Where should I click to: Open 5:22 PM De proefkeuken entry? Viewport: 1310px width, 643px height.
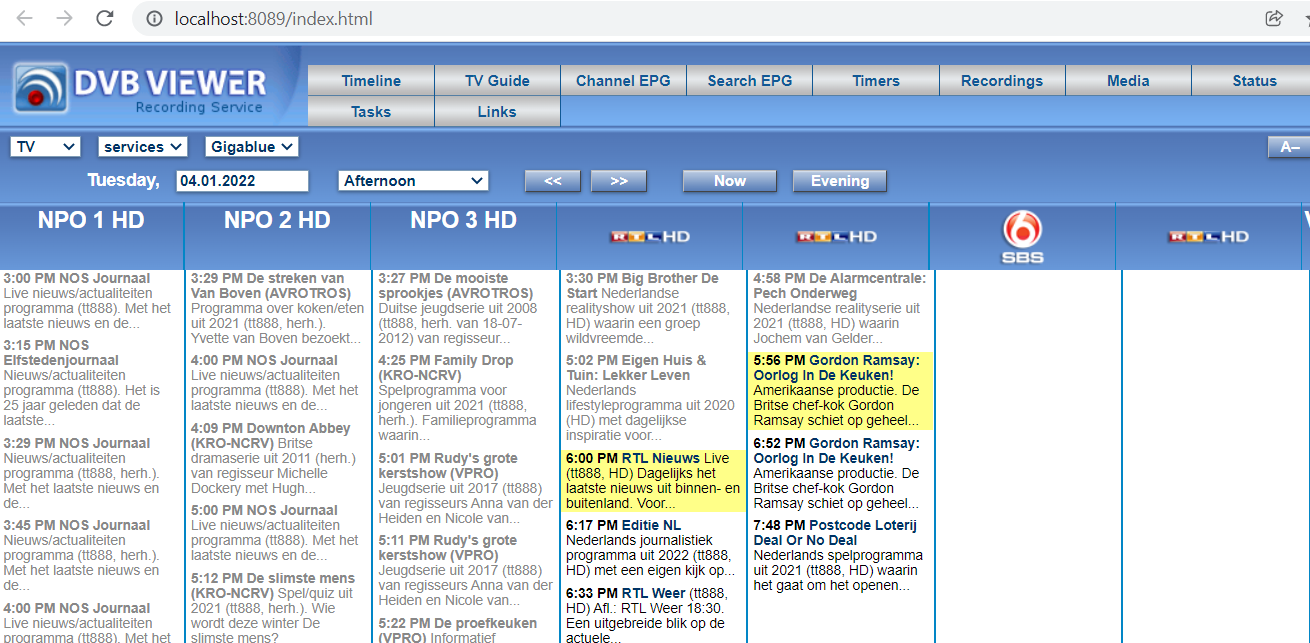click(465, 629)
